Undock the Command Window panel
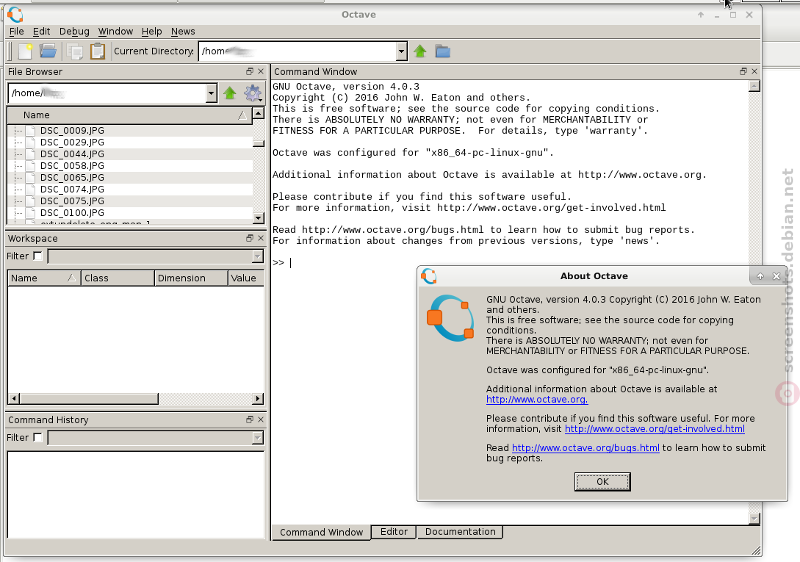 click(743, 71)
